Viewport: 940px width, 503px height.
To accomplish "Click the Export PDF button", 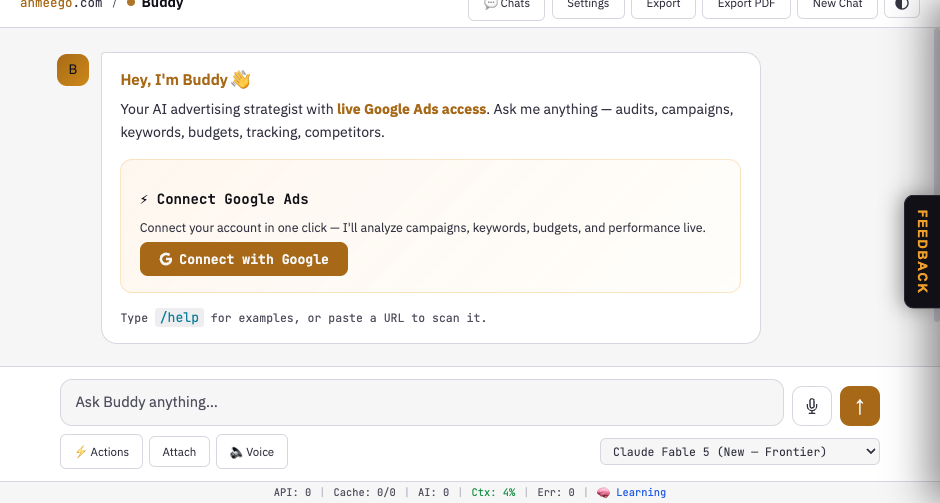I will [x=746, y=6].
